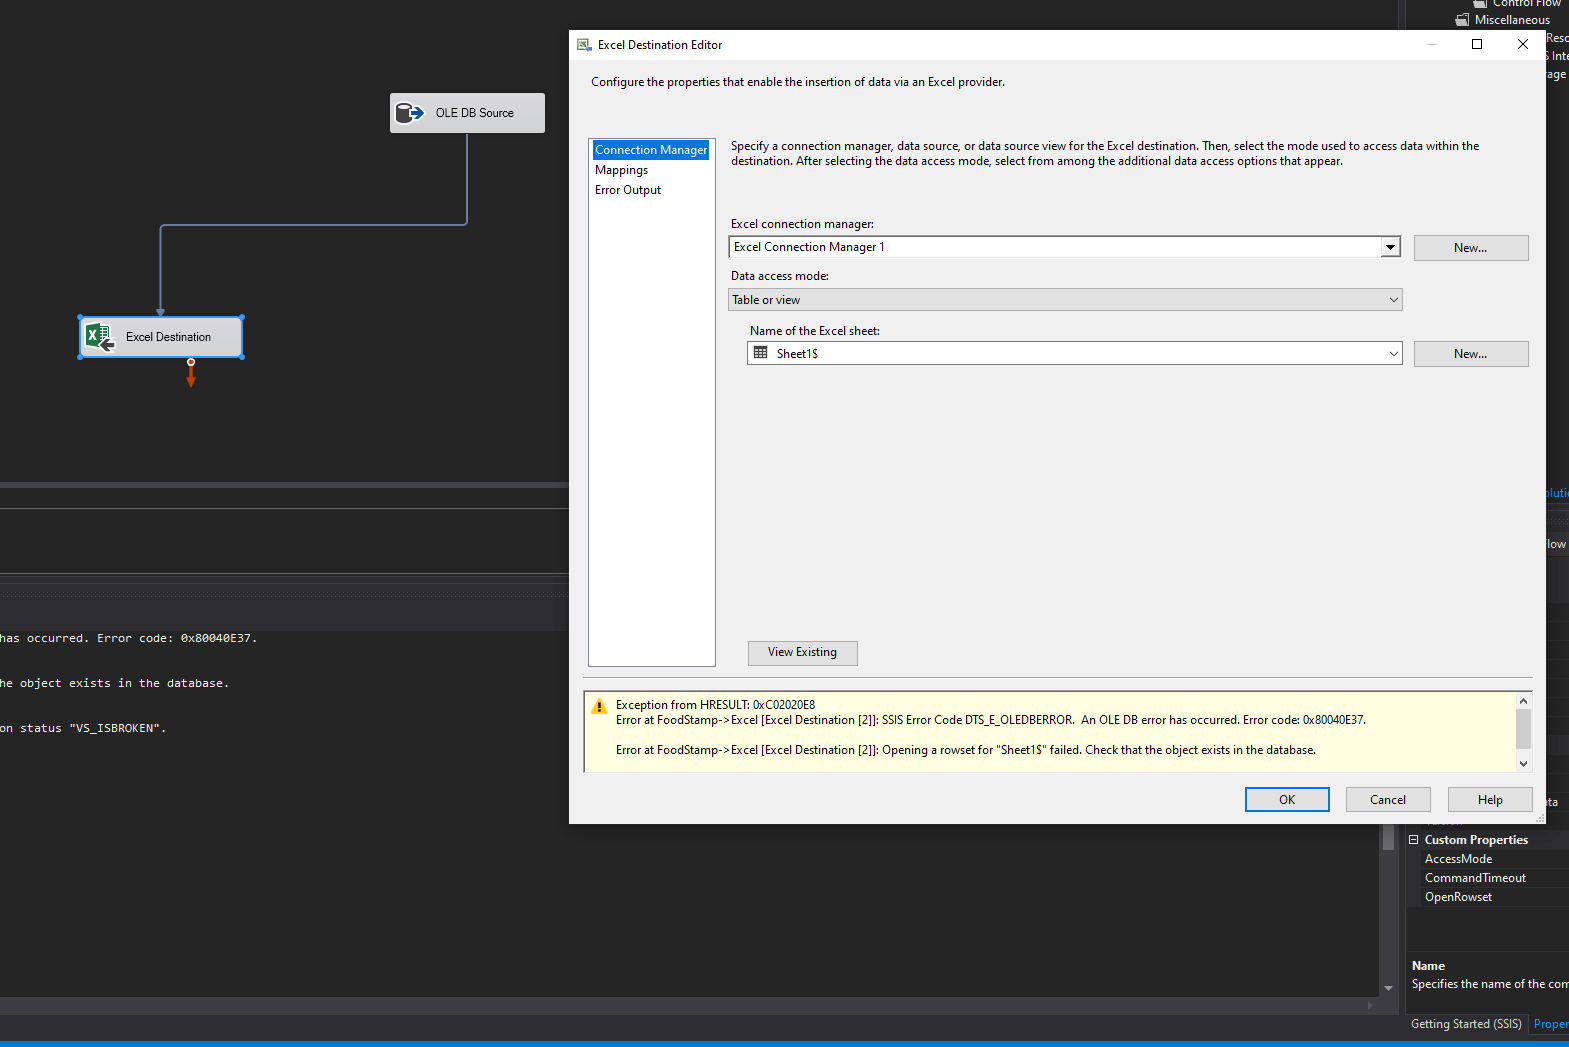Screen dimensions: 1569x1047
Task: Expand the Excel sheet name dropdown
Action: 1393,354
